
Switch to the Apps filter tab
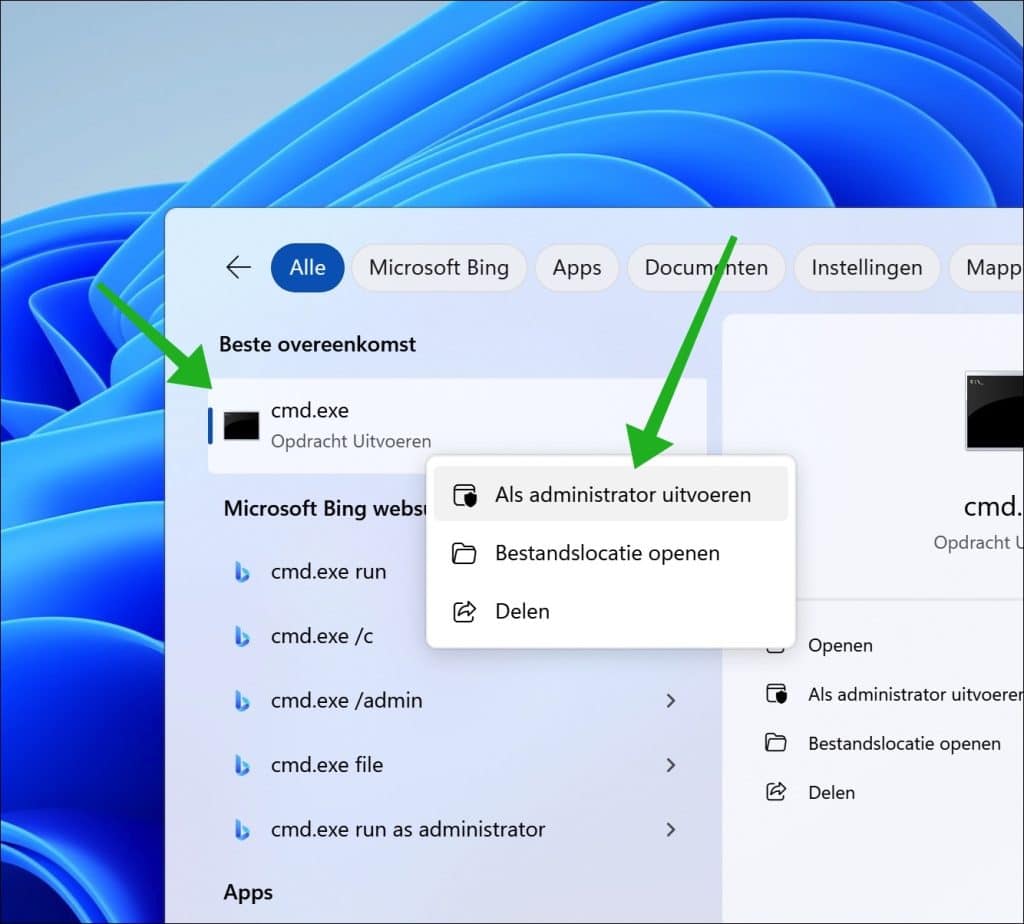577,268
